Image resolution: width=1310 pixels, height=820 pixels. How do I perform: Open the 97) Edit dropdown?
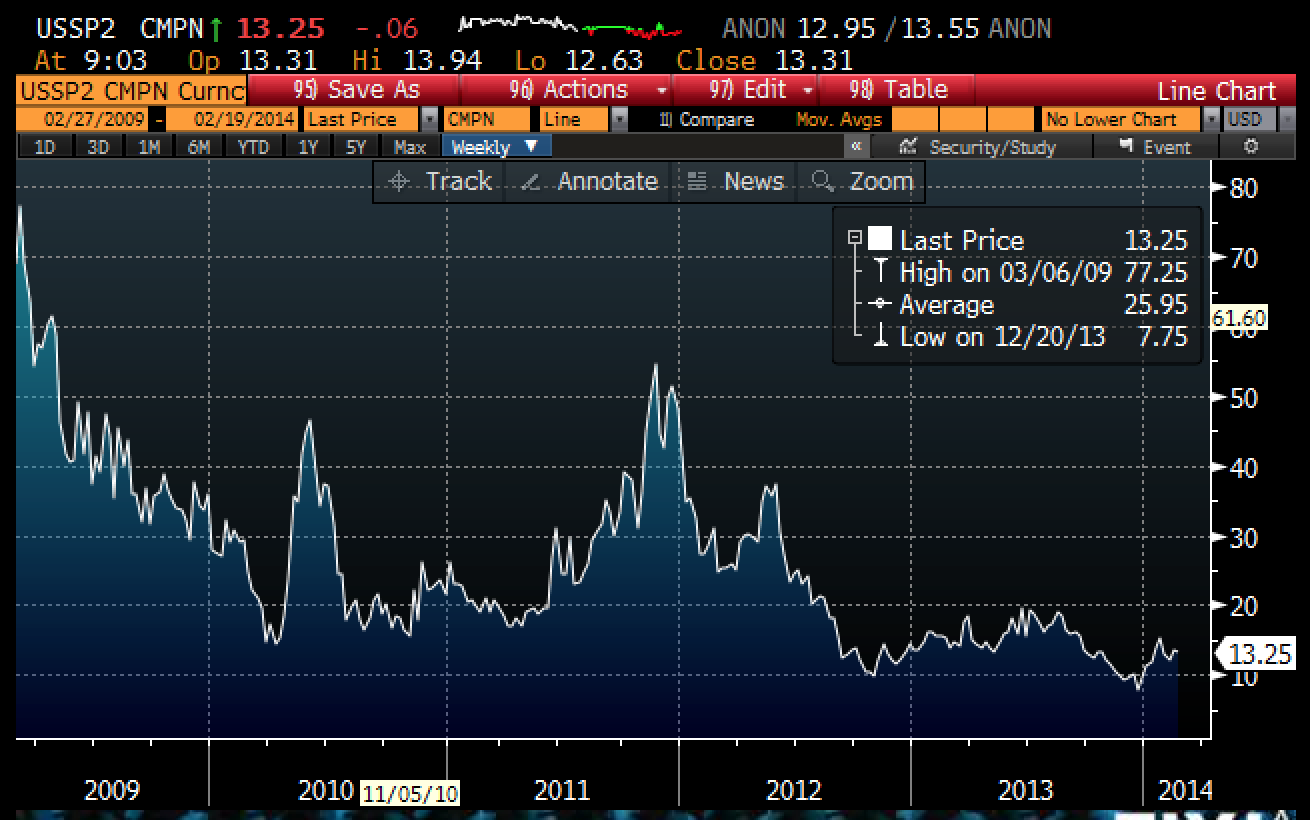click(x=761, y=90)
